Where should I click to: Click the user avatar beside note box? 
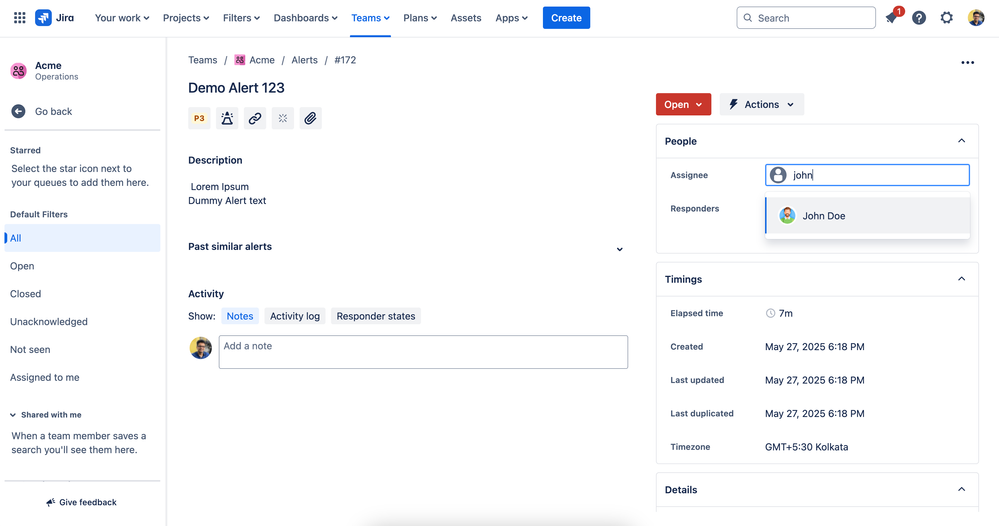click(x=201, y=348)
